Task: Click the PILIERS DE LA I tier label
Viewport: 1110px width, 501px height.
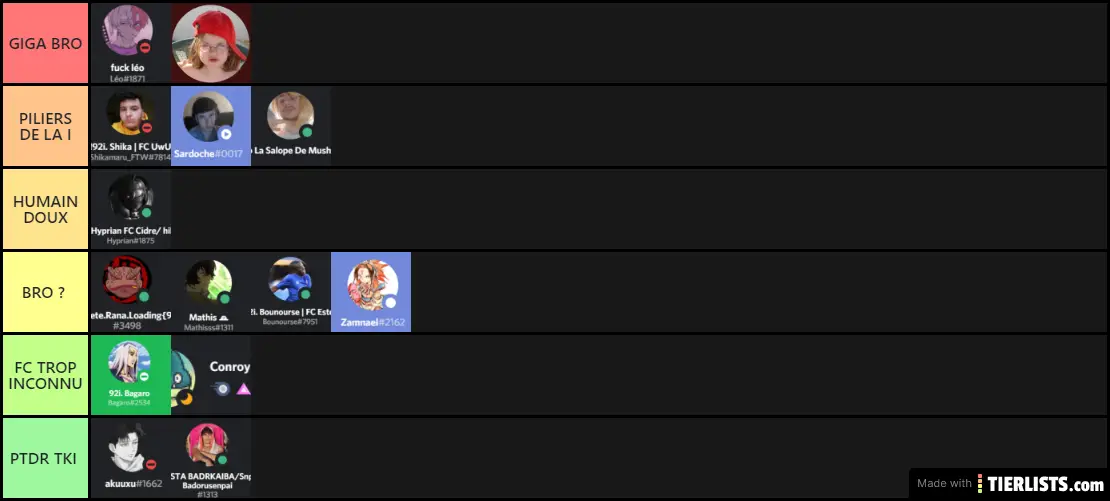Action: [45, 126]
